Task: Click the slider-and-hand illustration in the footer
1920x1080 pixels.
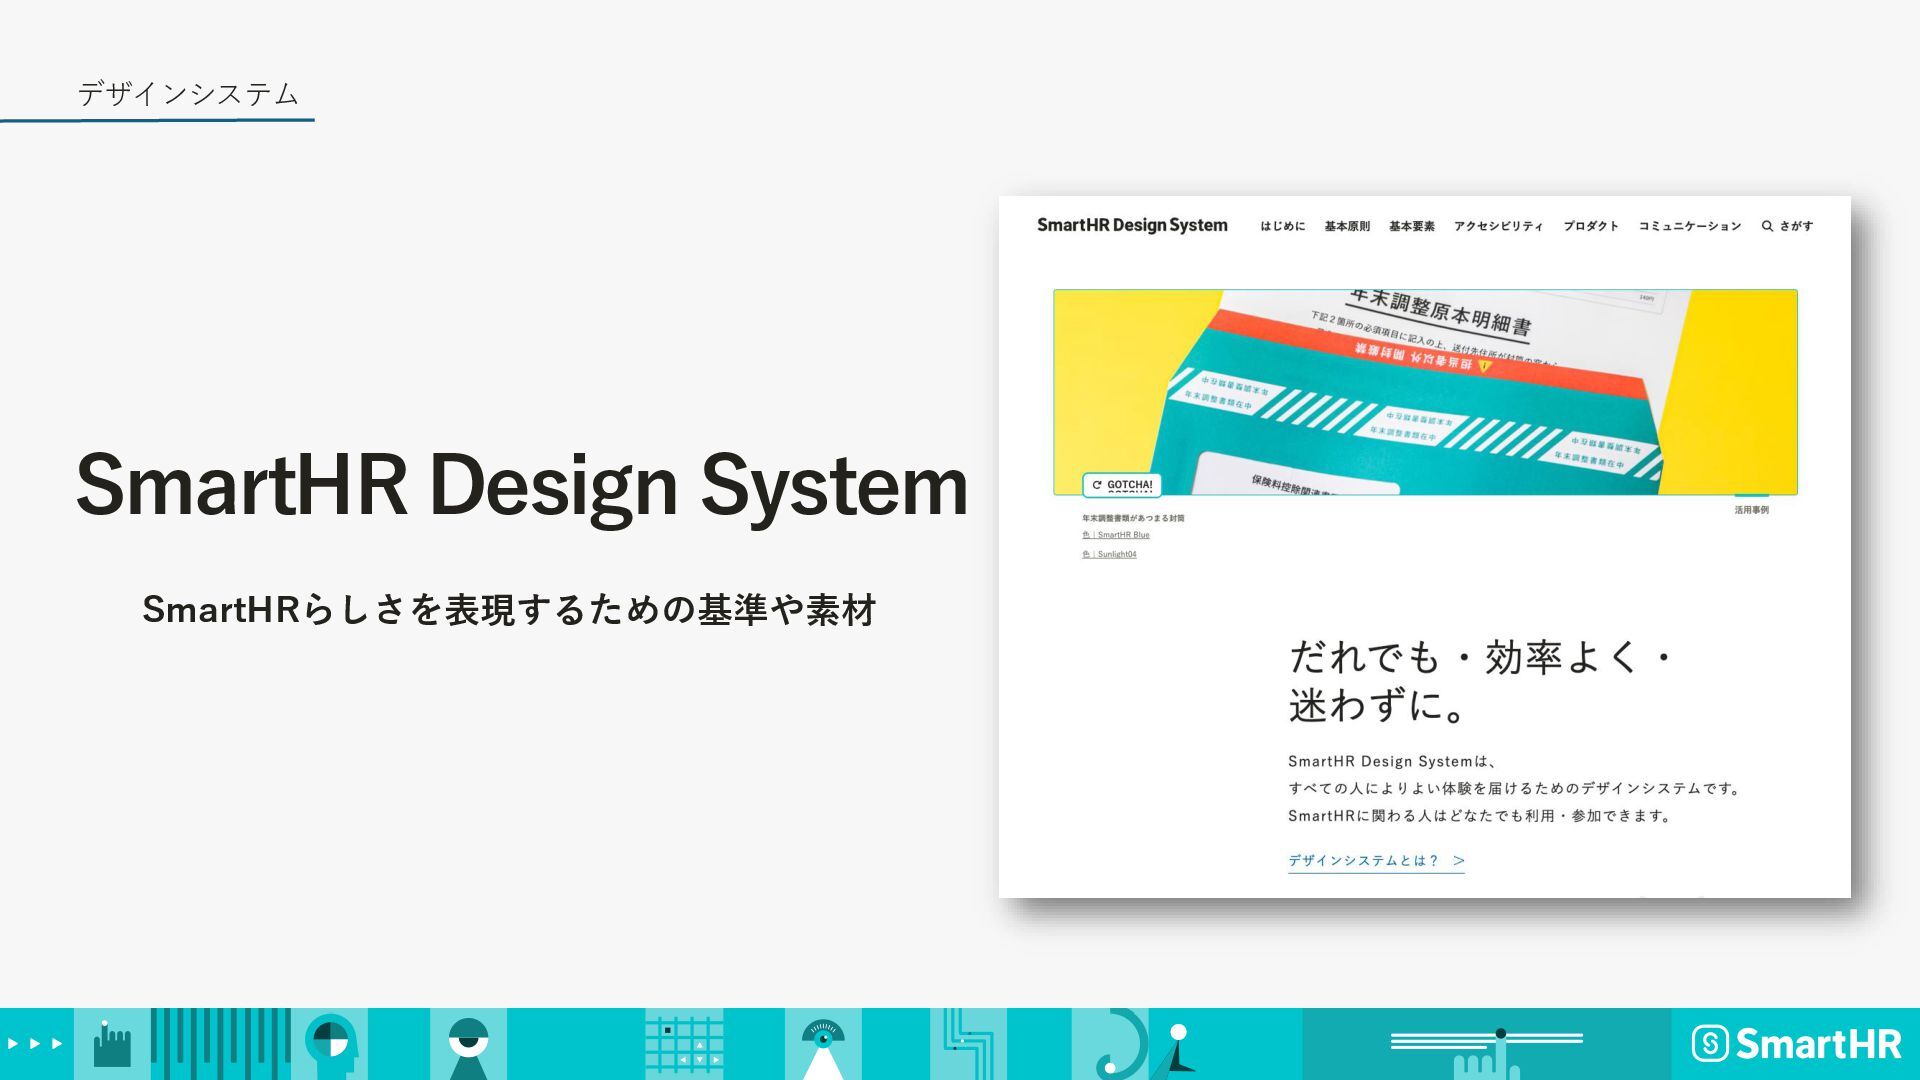Action: tap(1486, 1046)
